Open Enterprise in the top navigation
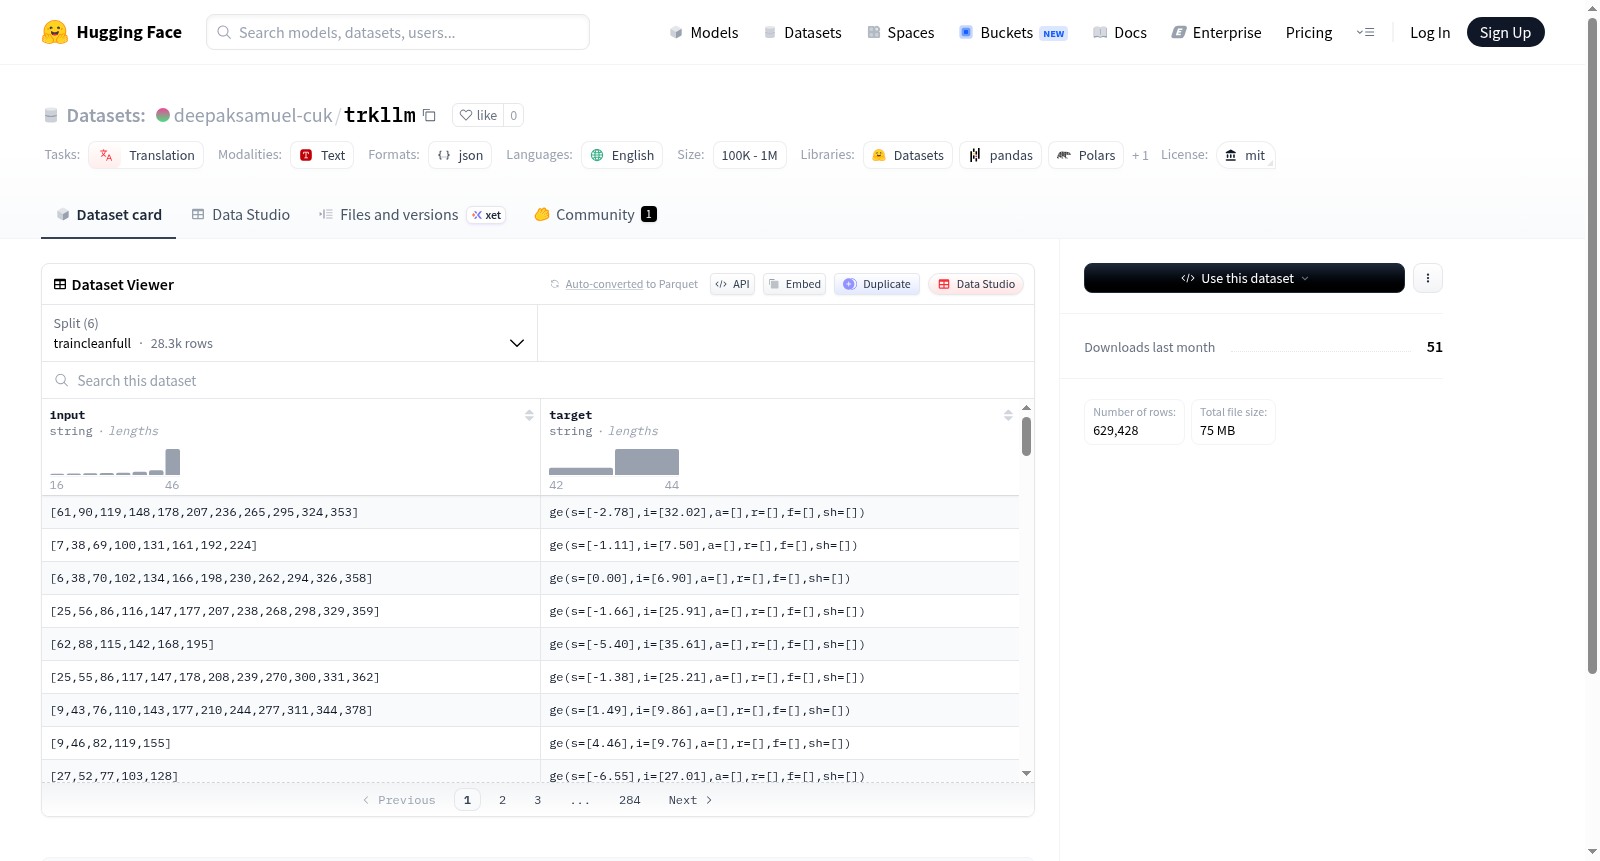This screenshot has height=861, width=1600. [x=1216, y=32]
